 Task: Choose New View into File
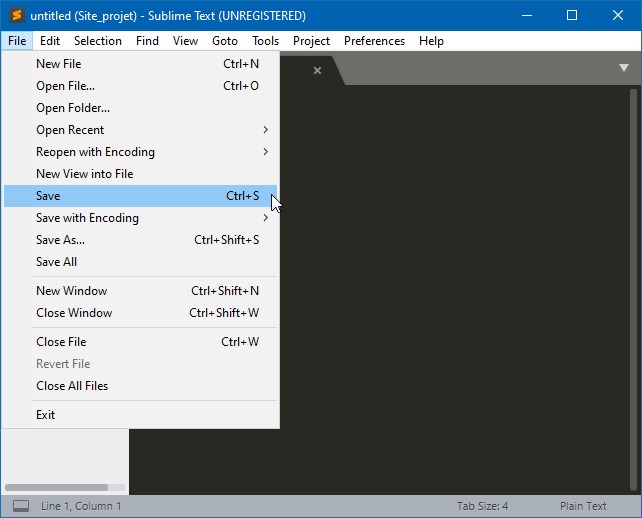pyautogui.click(x=140, y=174)
